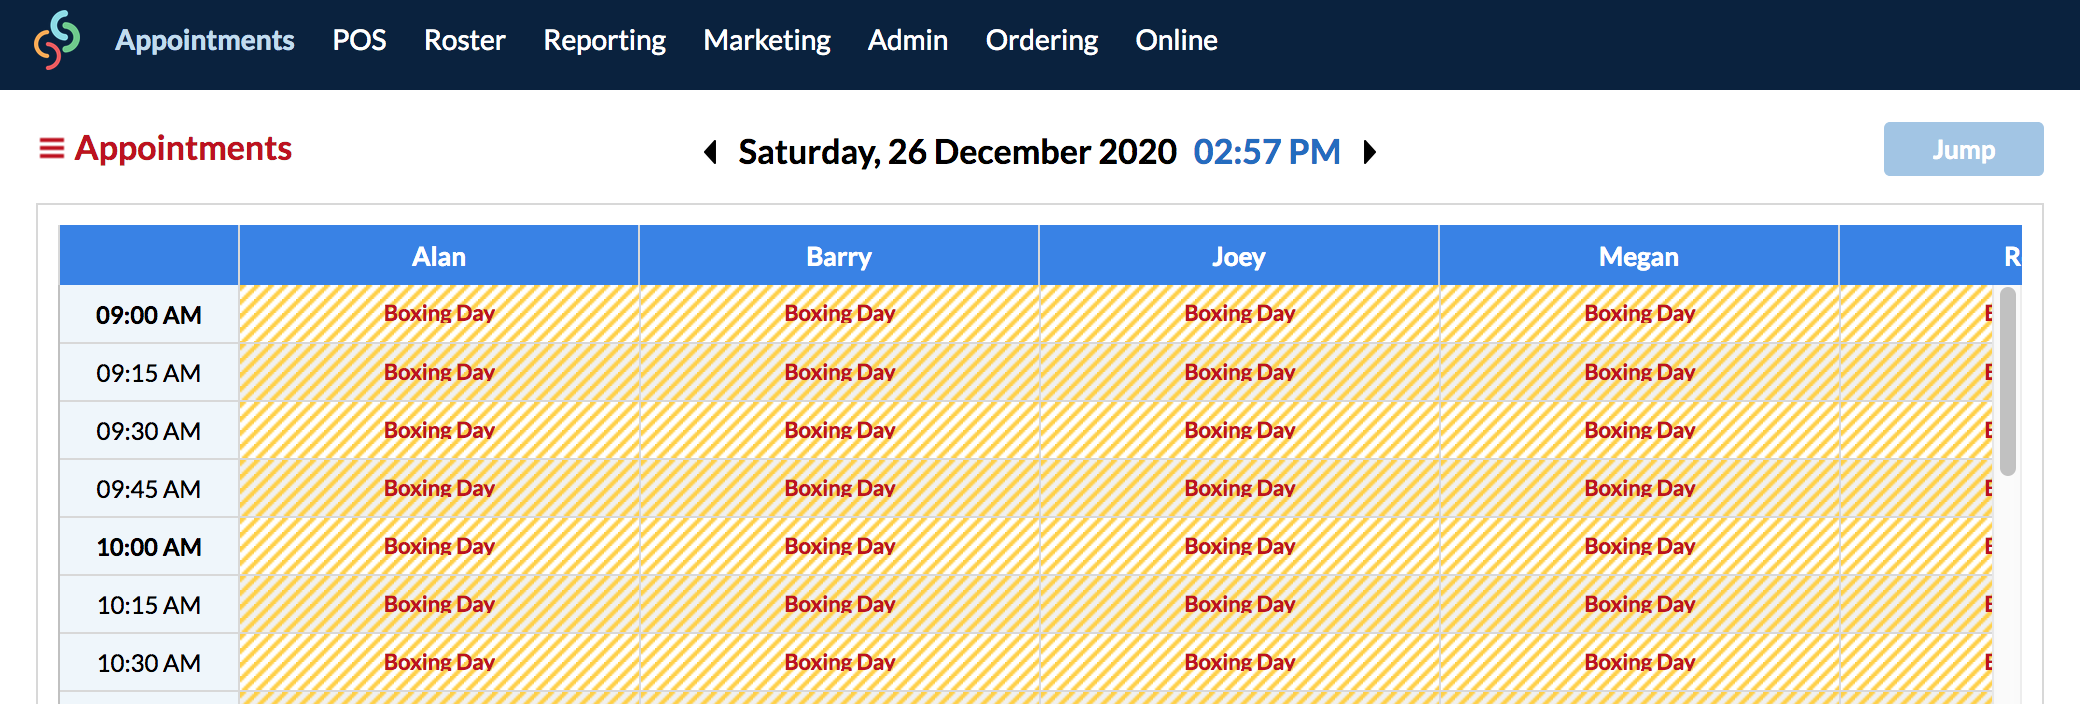Open the Roster menu
Image resolution: width=2080 pixels, height=704 pixels.
(465, 40)
